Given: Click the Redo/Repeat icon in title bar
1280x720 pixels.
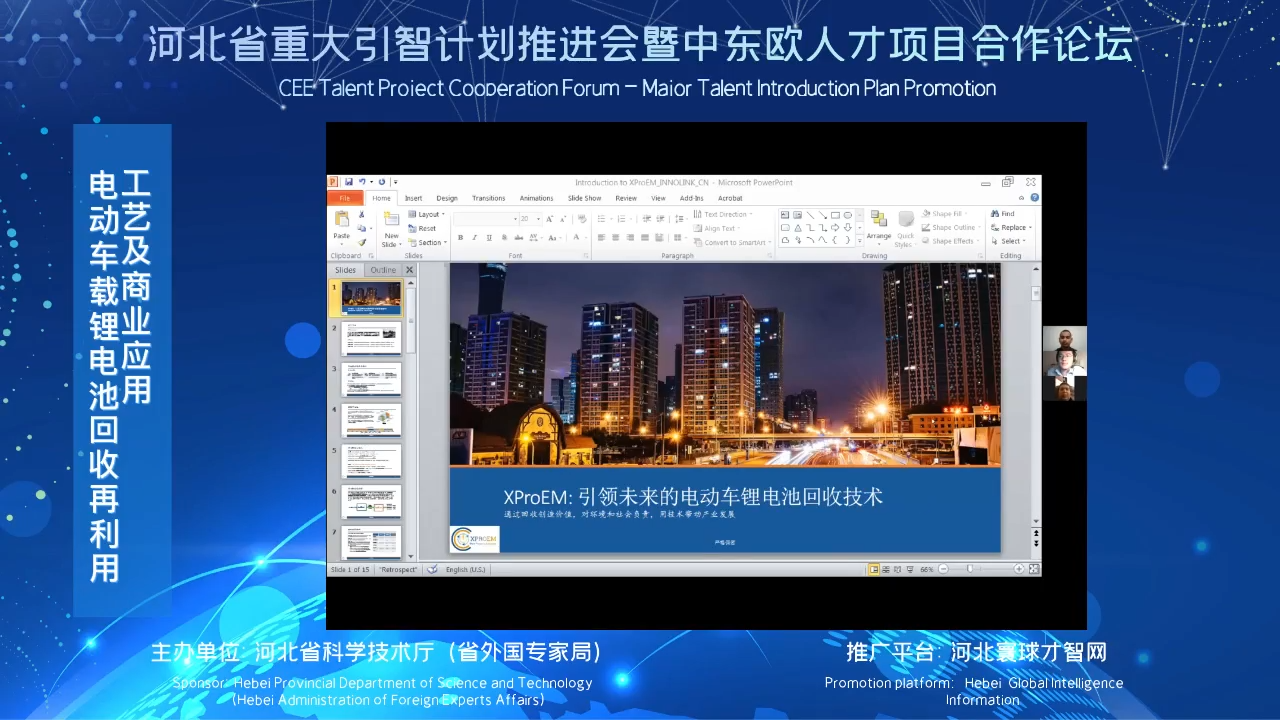Looking at the screenshot, I should (382, 182).
